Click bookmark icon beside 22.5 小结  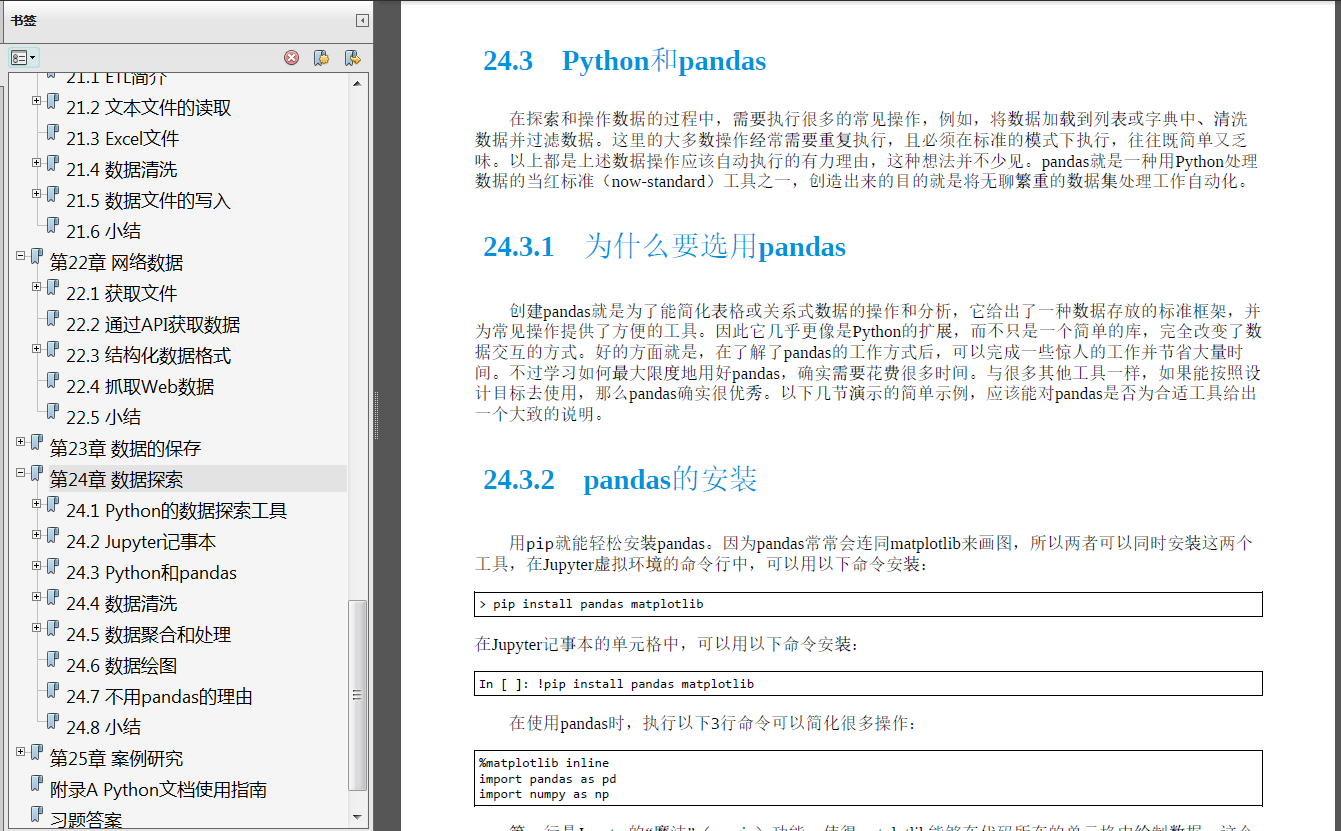click(x=53, y=412)
